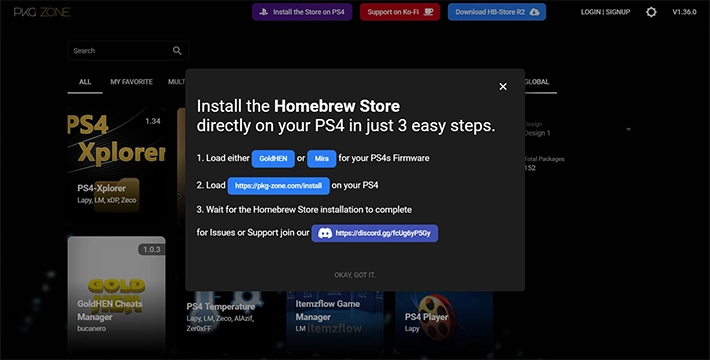Click the Discord logo icon in invite button
This screenshot has width=710, height=360.
click(x=325, y=233)
